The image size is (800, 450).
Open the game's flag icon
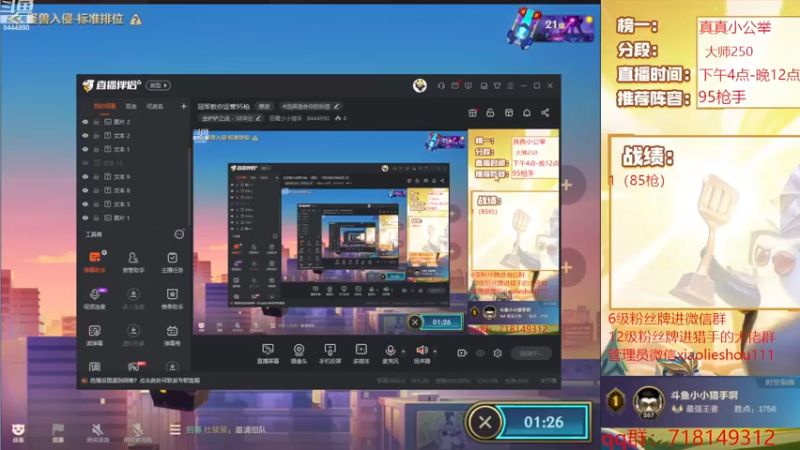58,432
